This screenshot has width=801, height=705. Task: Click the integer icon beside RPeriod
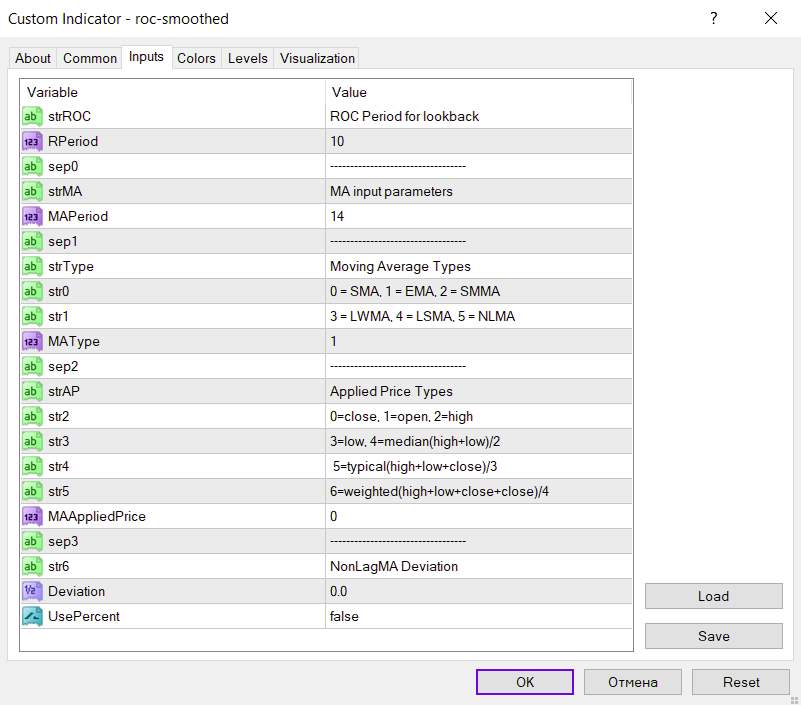(32, 142)
